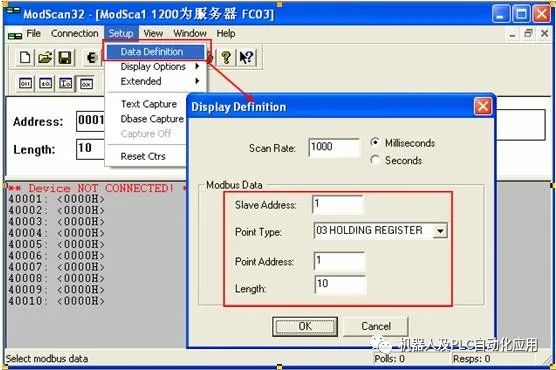Click the main window Length field
Viewport: 556px width, 370px height.
(90, 149)
